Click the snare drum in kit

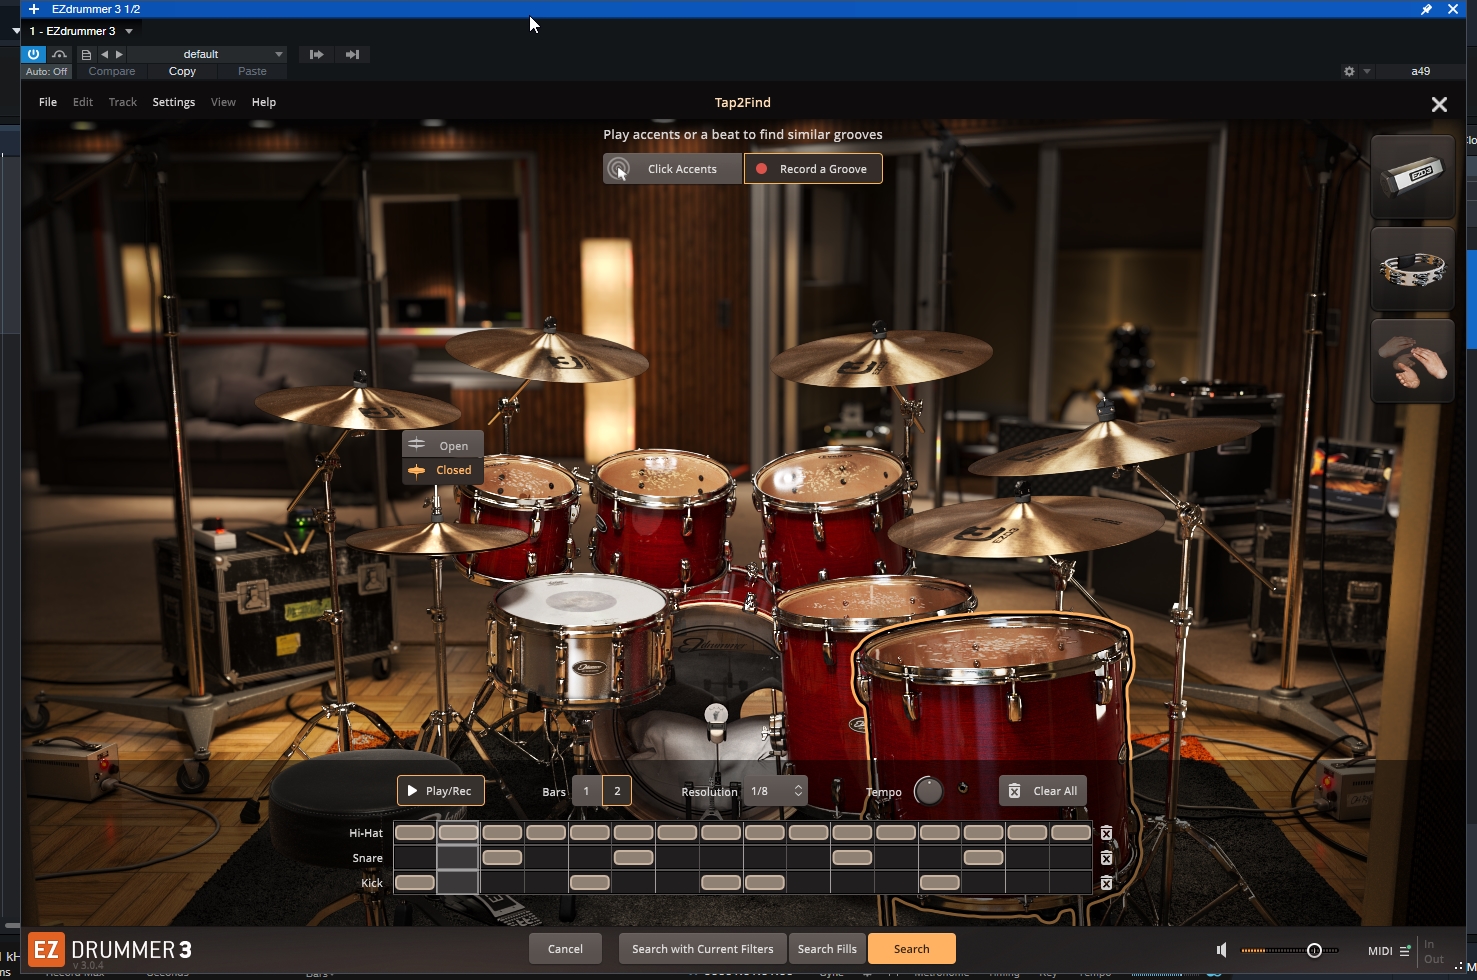582,640
